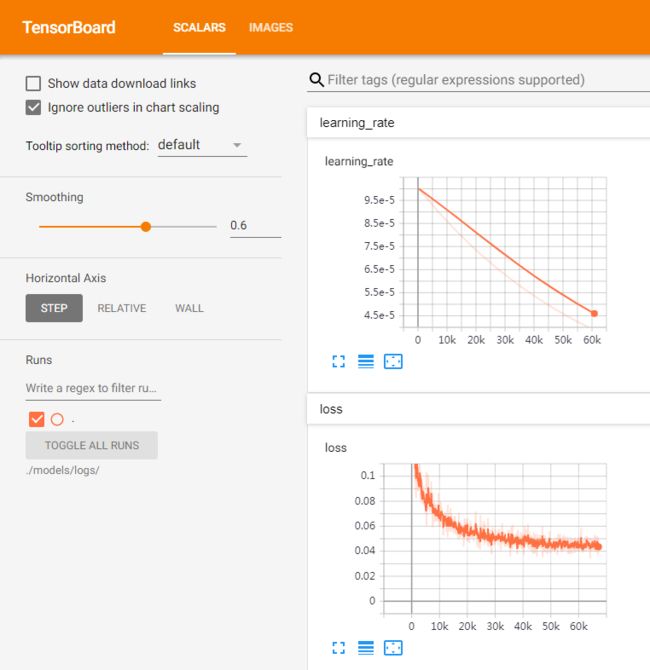The width and height of the screenshot is (650, 670).
Task: Click the TensorBoard logo title
Action: (x=69, y=27)
